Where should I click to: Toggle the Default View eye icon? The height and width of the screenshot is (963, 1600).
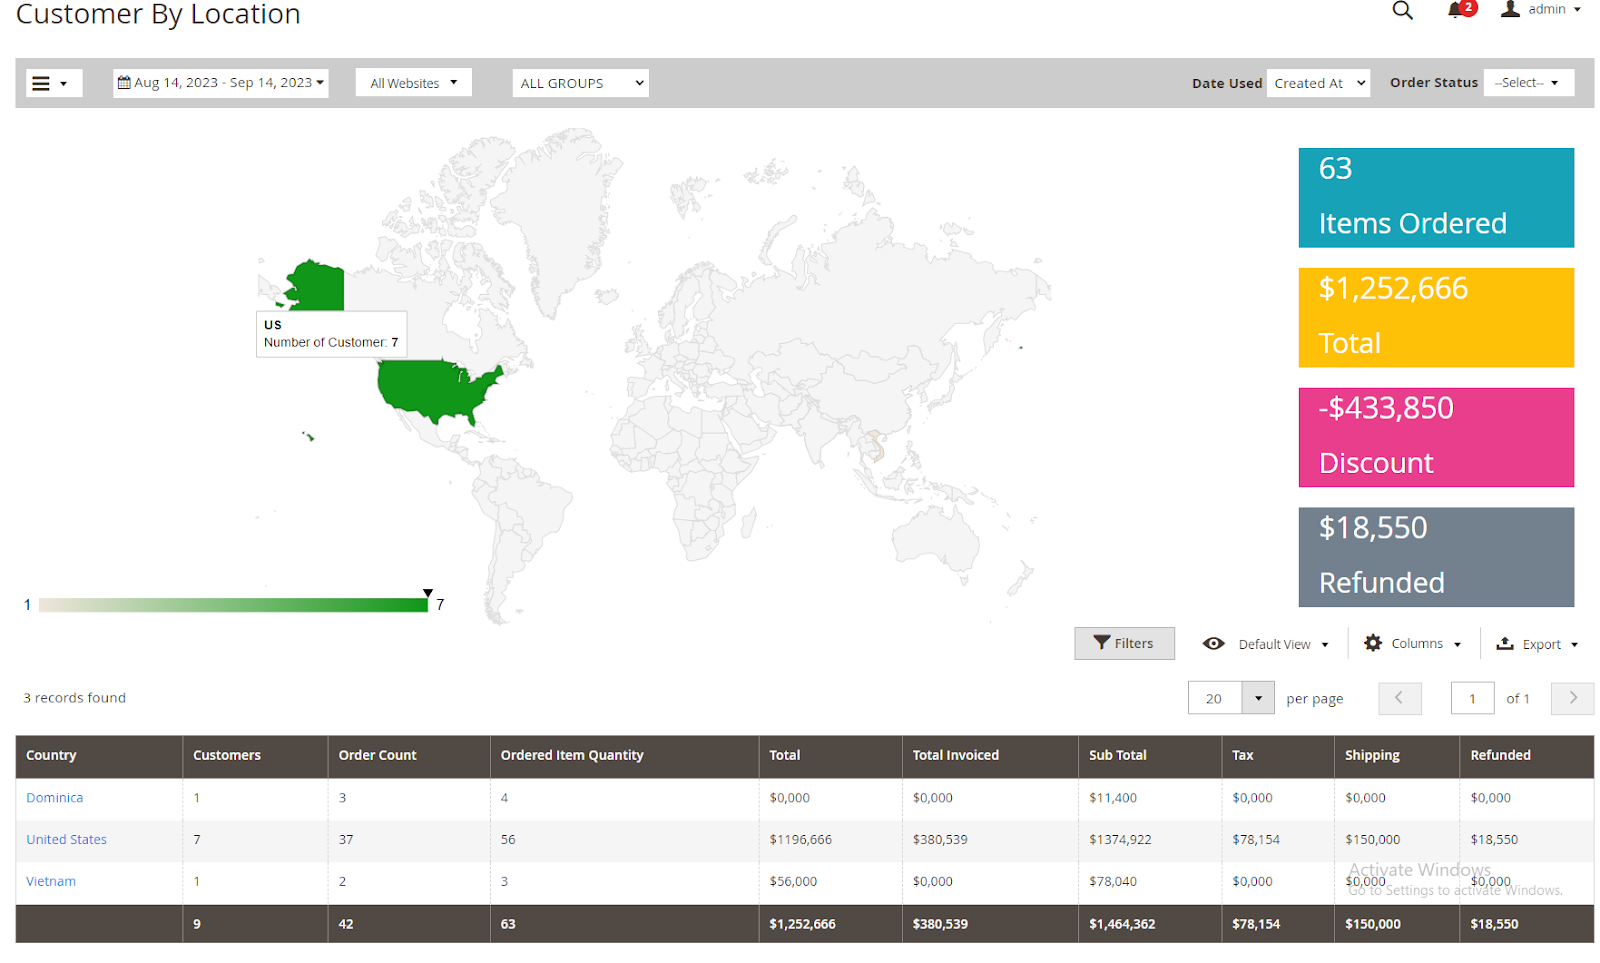pyautogui.click(x=1213, y=644)
